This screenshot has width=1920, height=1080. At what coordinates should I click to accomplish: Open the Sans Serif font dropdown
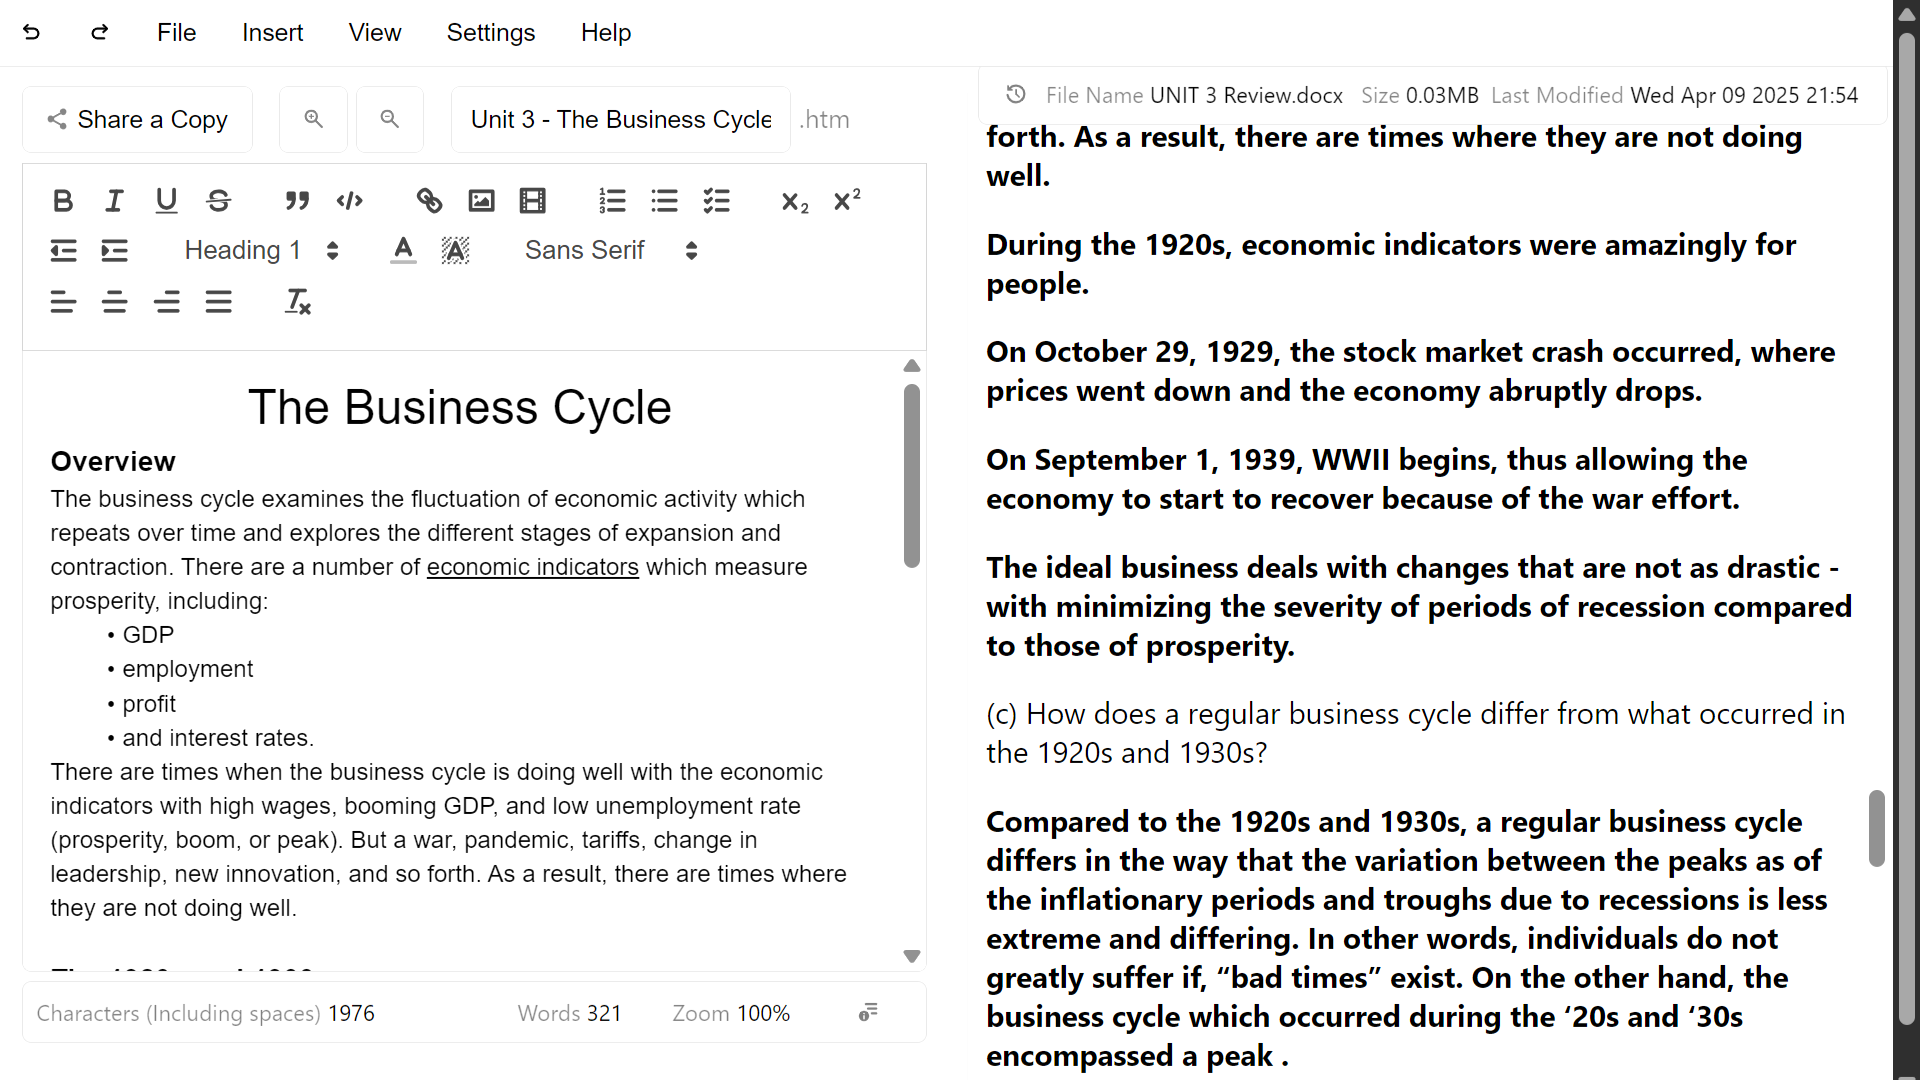[610, 250]
